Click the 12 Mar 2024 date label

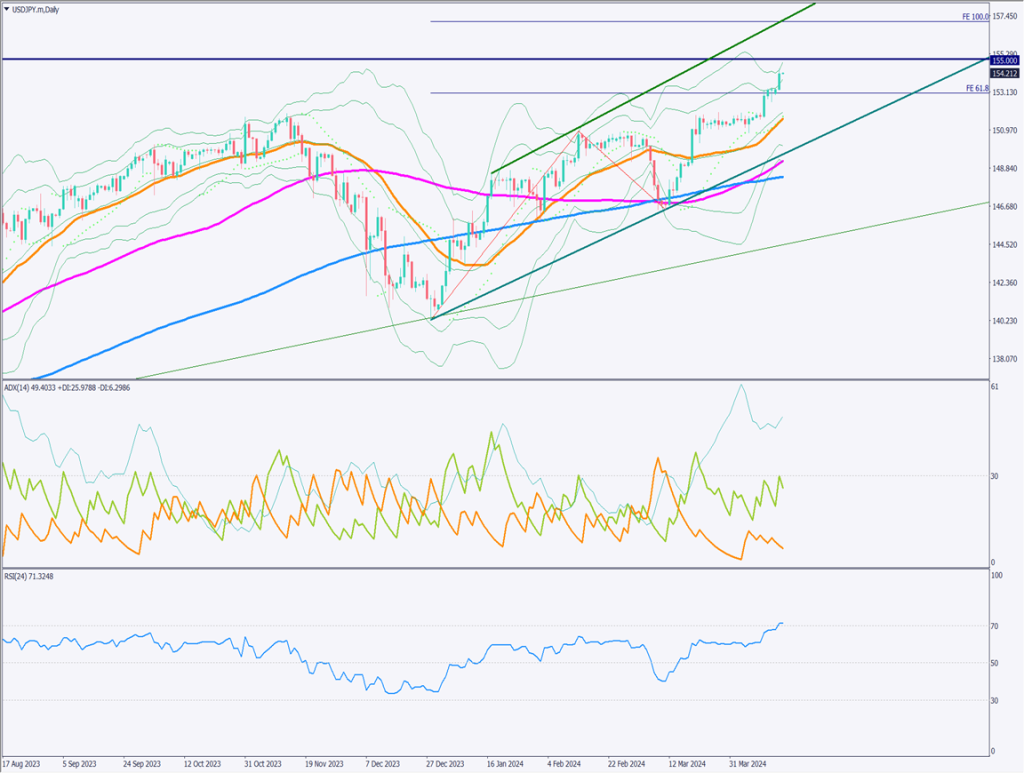tap(688, 765)
